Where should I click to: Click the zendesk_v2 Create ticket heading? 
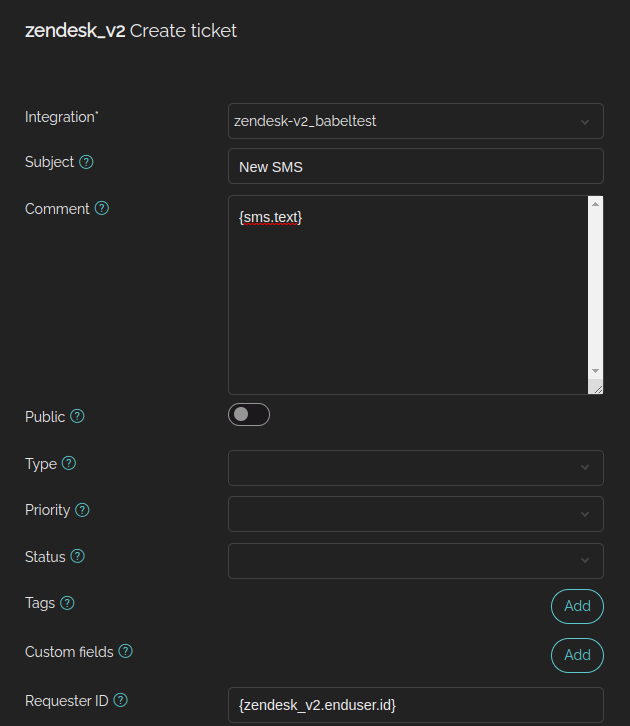[131, 31]
